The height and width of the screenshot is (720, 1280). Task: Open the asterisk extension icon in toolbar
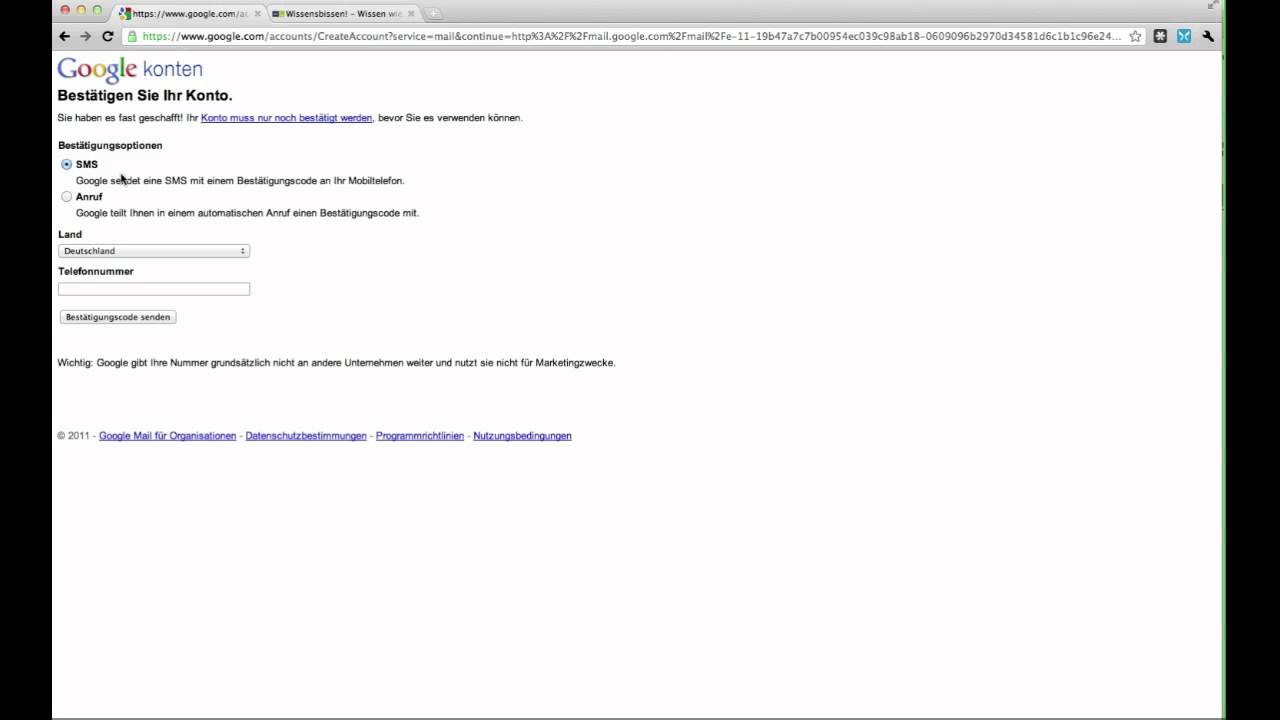pos(1160,36)
